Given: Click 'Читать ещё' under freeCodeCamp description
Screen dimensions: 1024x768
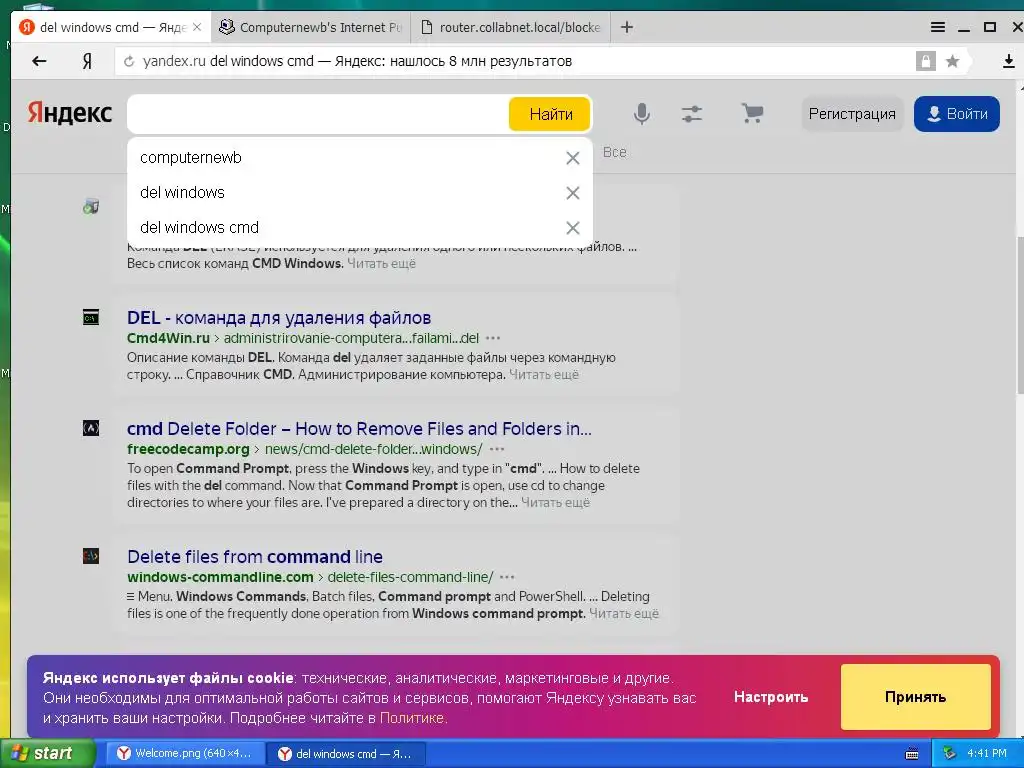Looking at the screenshot, I should click(x=555, y=503).
